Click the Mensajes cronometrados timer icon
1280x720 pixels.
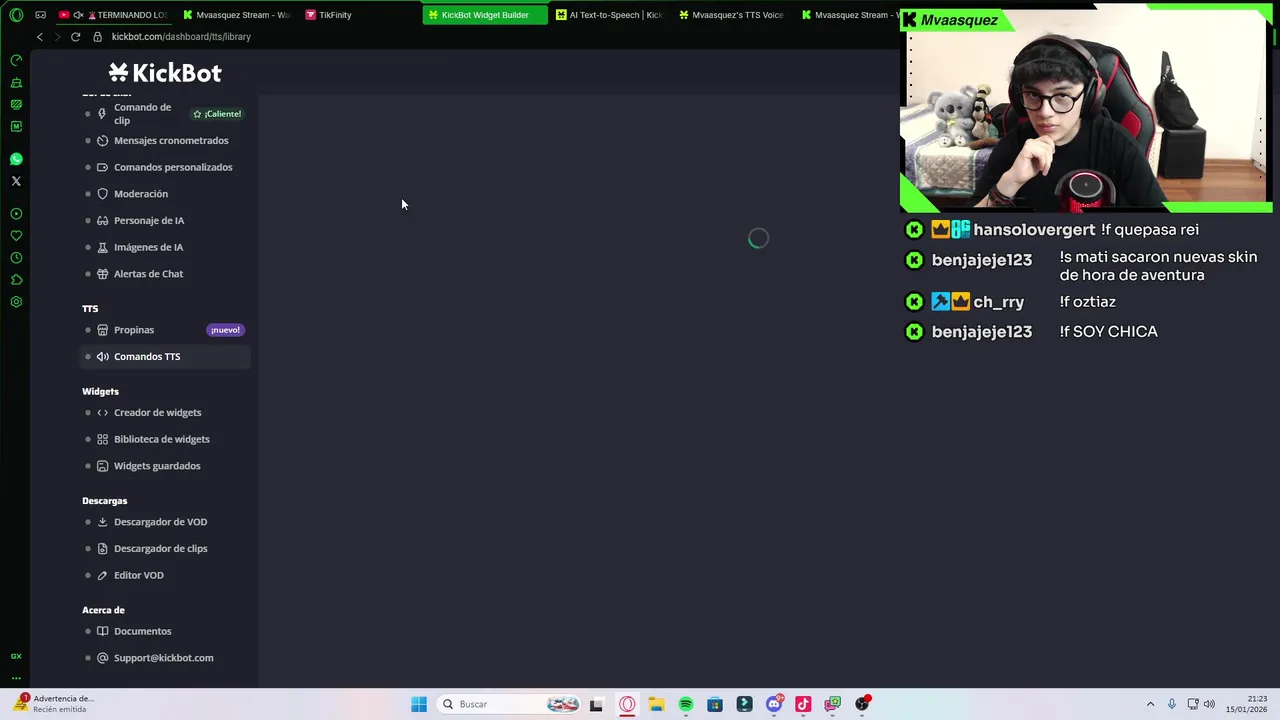pyautogui.click(x=102, y=141)
